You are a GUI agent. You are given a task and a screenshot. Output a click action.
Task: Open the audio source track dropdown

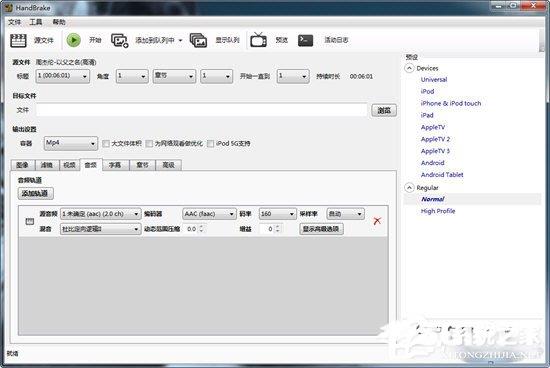click(101, 214)
